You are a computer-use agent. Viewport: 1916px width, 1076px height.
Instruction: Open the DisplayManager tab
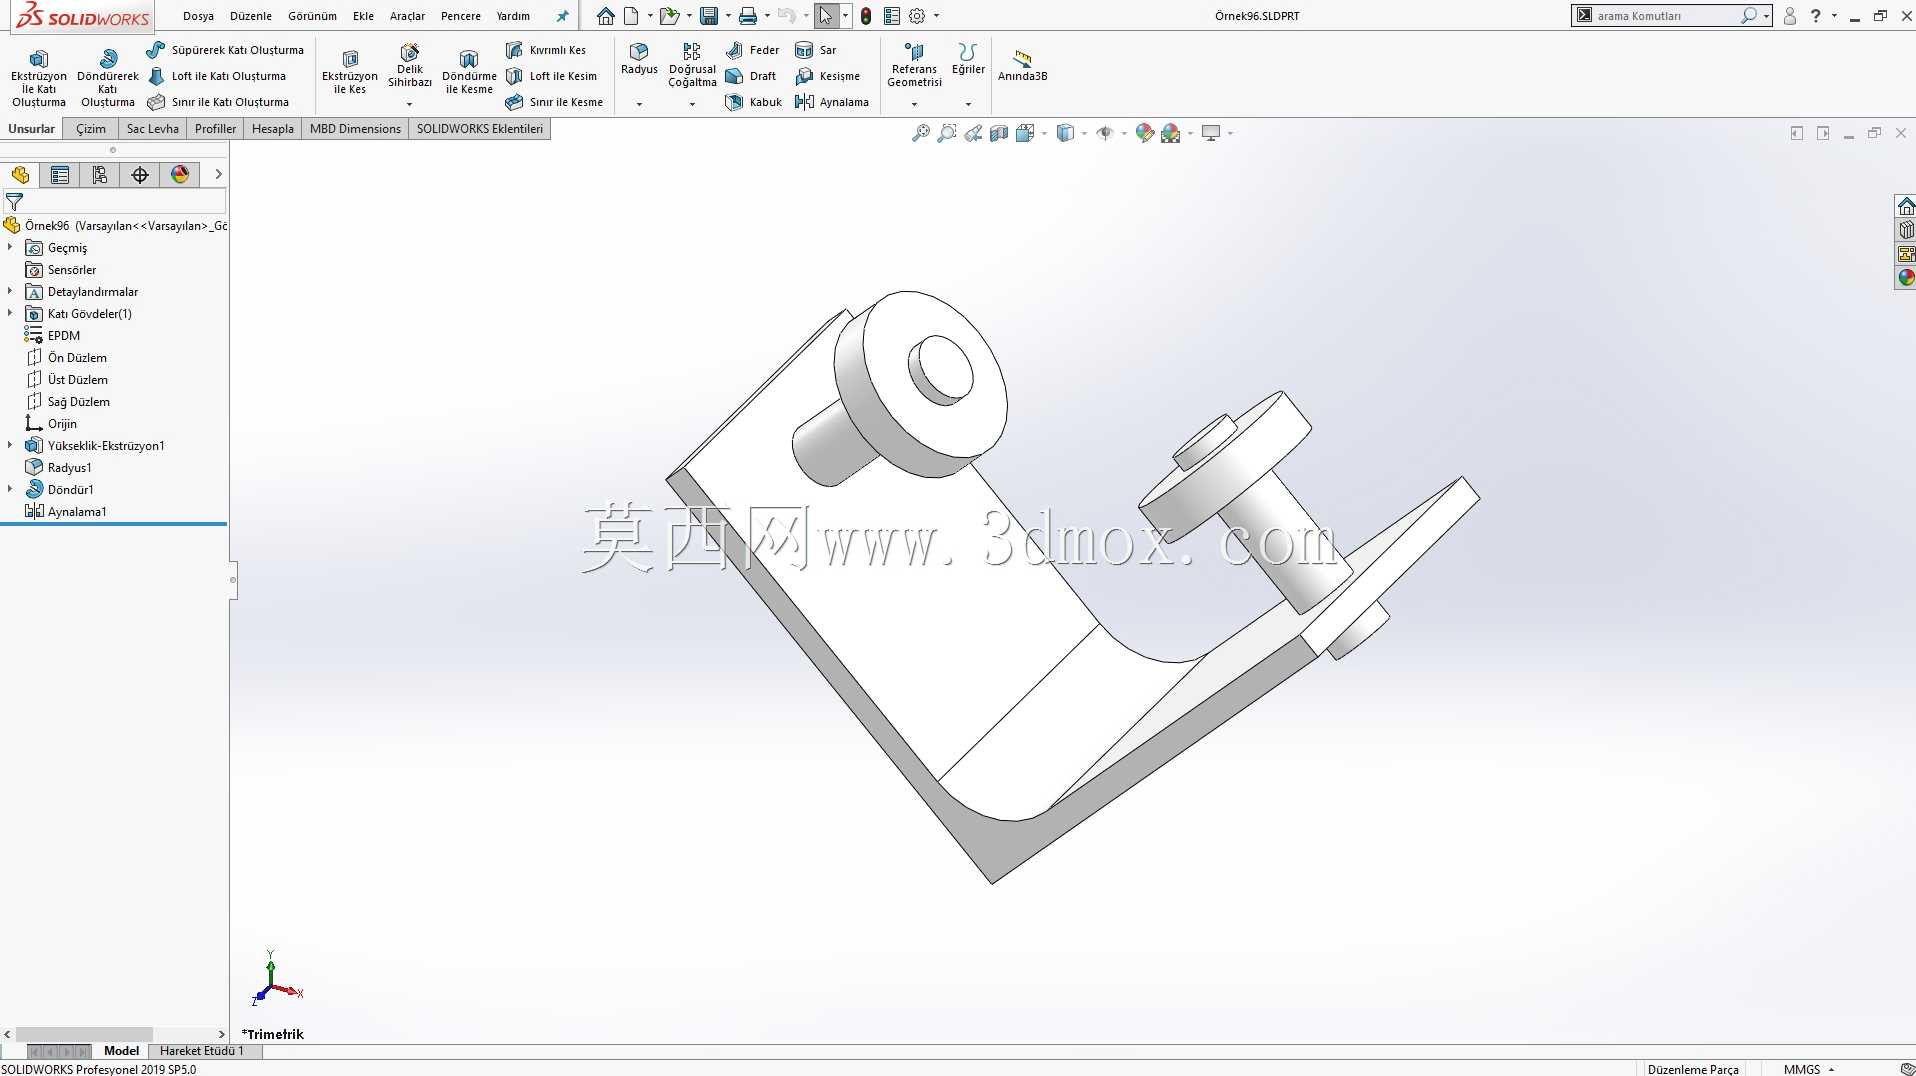point(180,175)
